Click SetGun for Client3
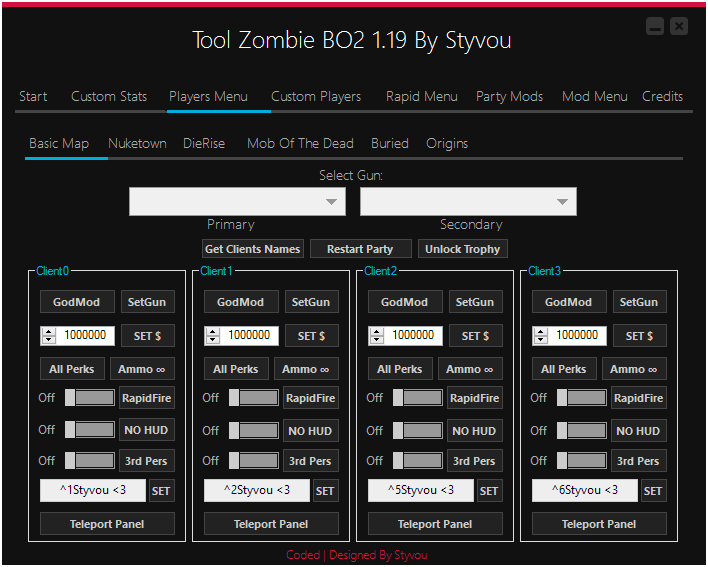Screen dimensions: 708x567 [639, 302]
